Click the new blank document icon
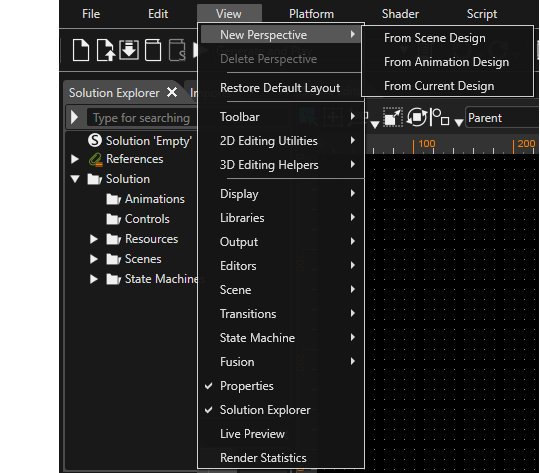 click(81, 50)
